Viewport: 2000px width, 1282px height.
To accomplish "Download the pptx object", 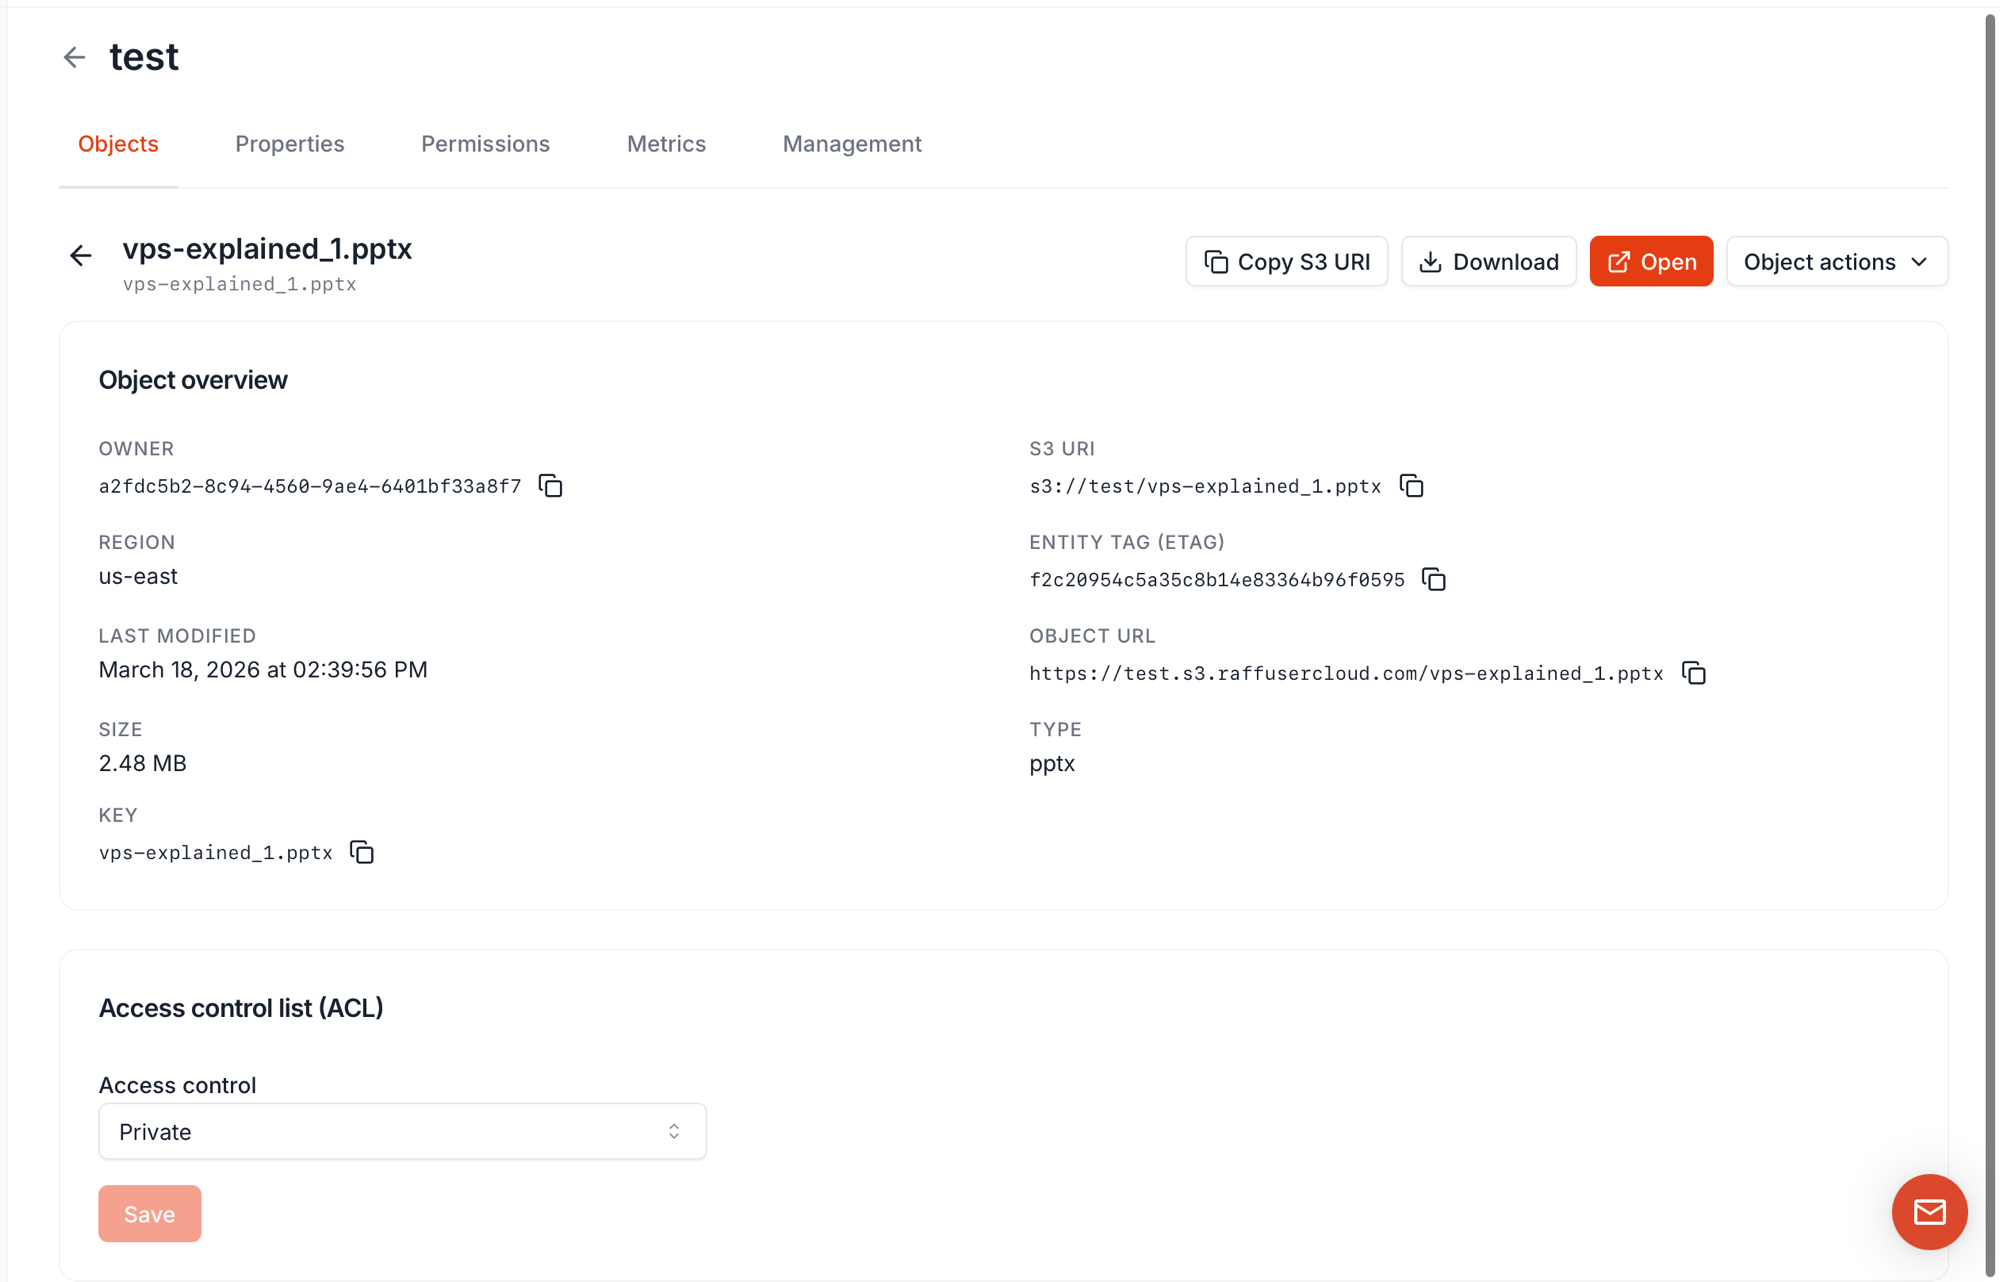I will tap(1489, 261).
